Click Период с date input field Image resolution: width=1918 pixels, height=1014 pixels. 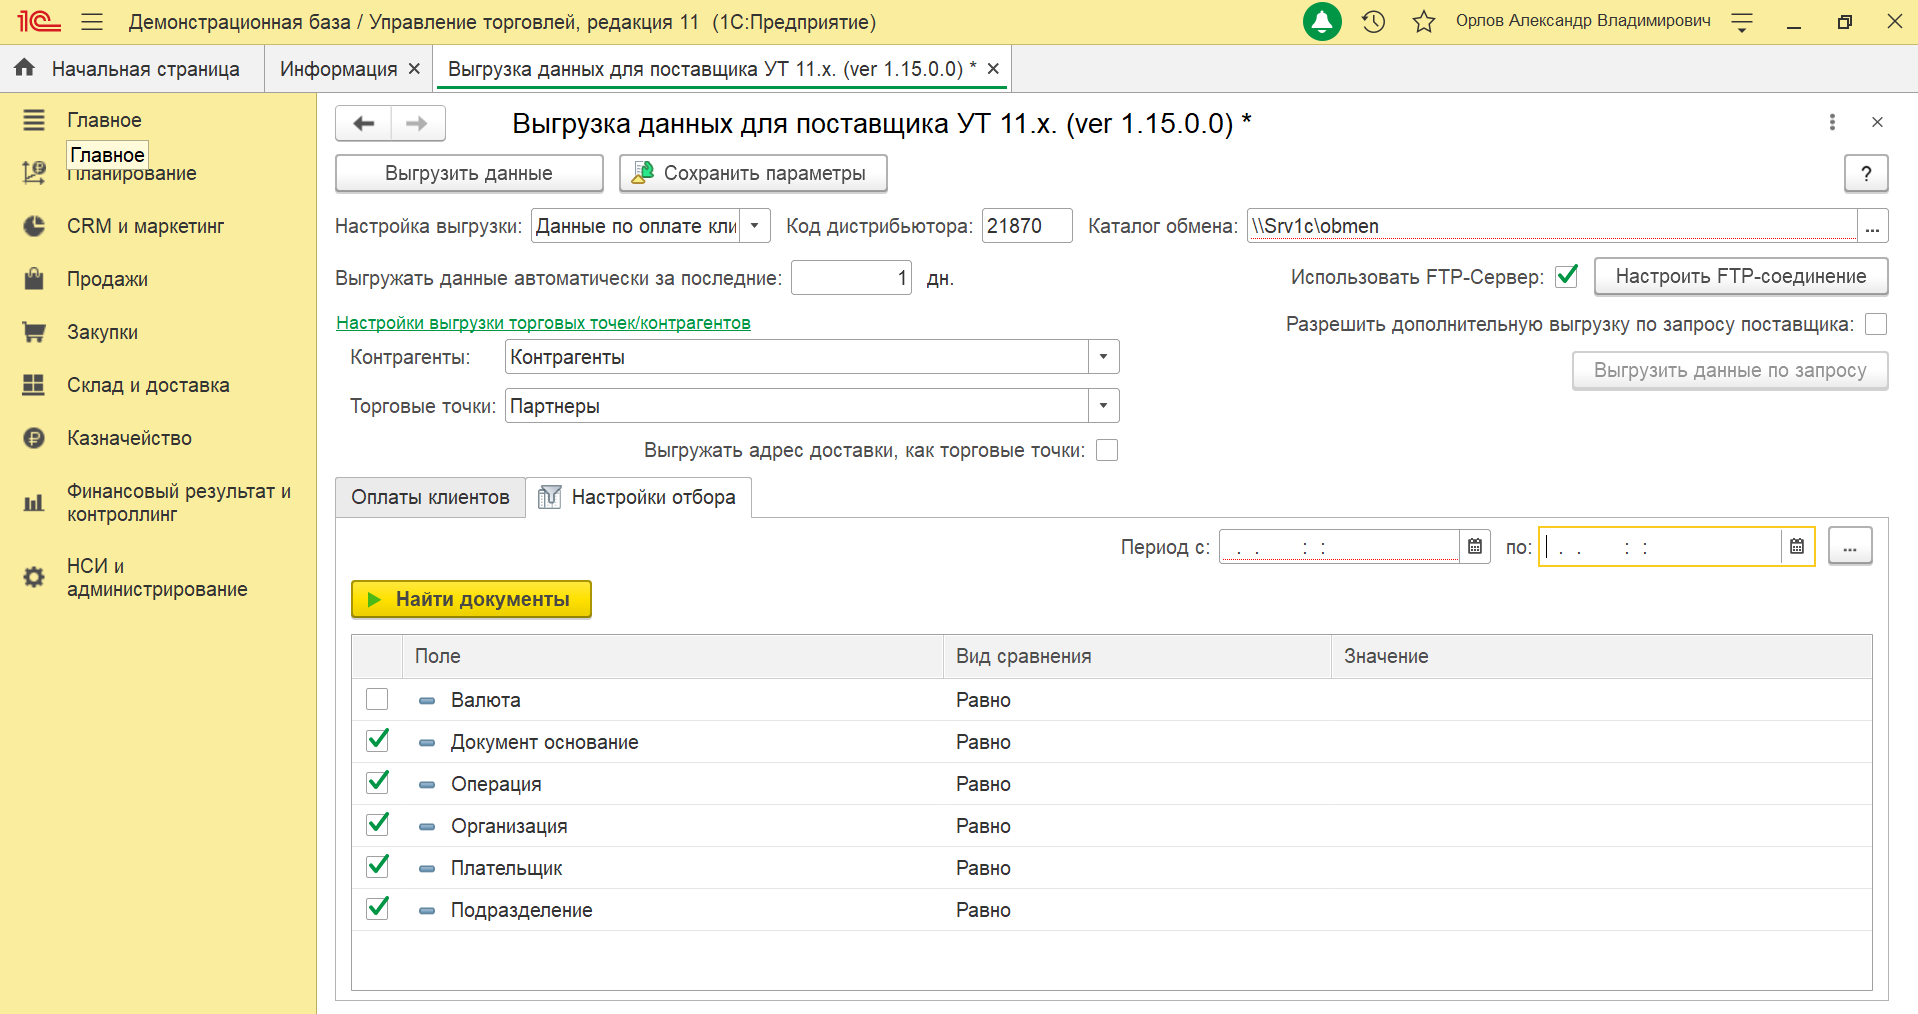coord(1339,546)
